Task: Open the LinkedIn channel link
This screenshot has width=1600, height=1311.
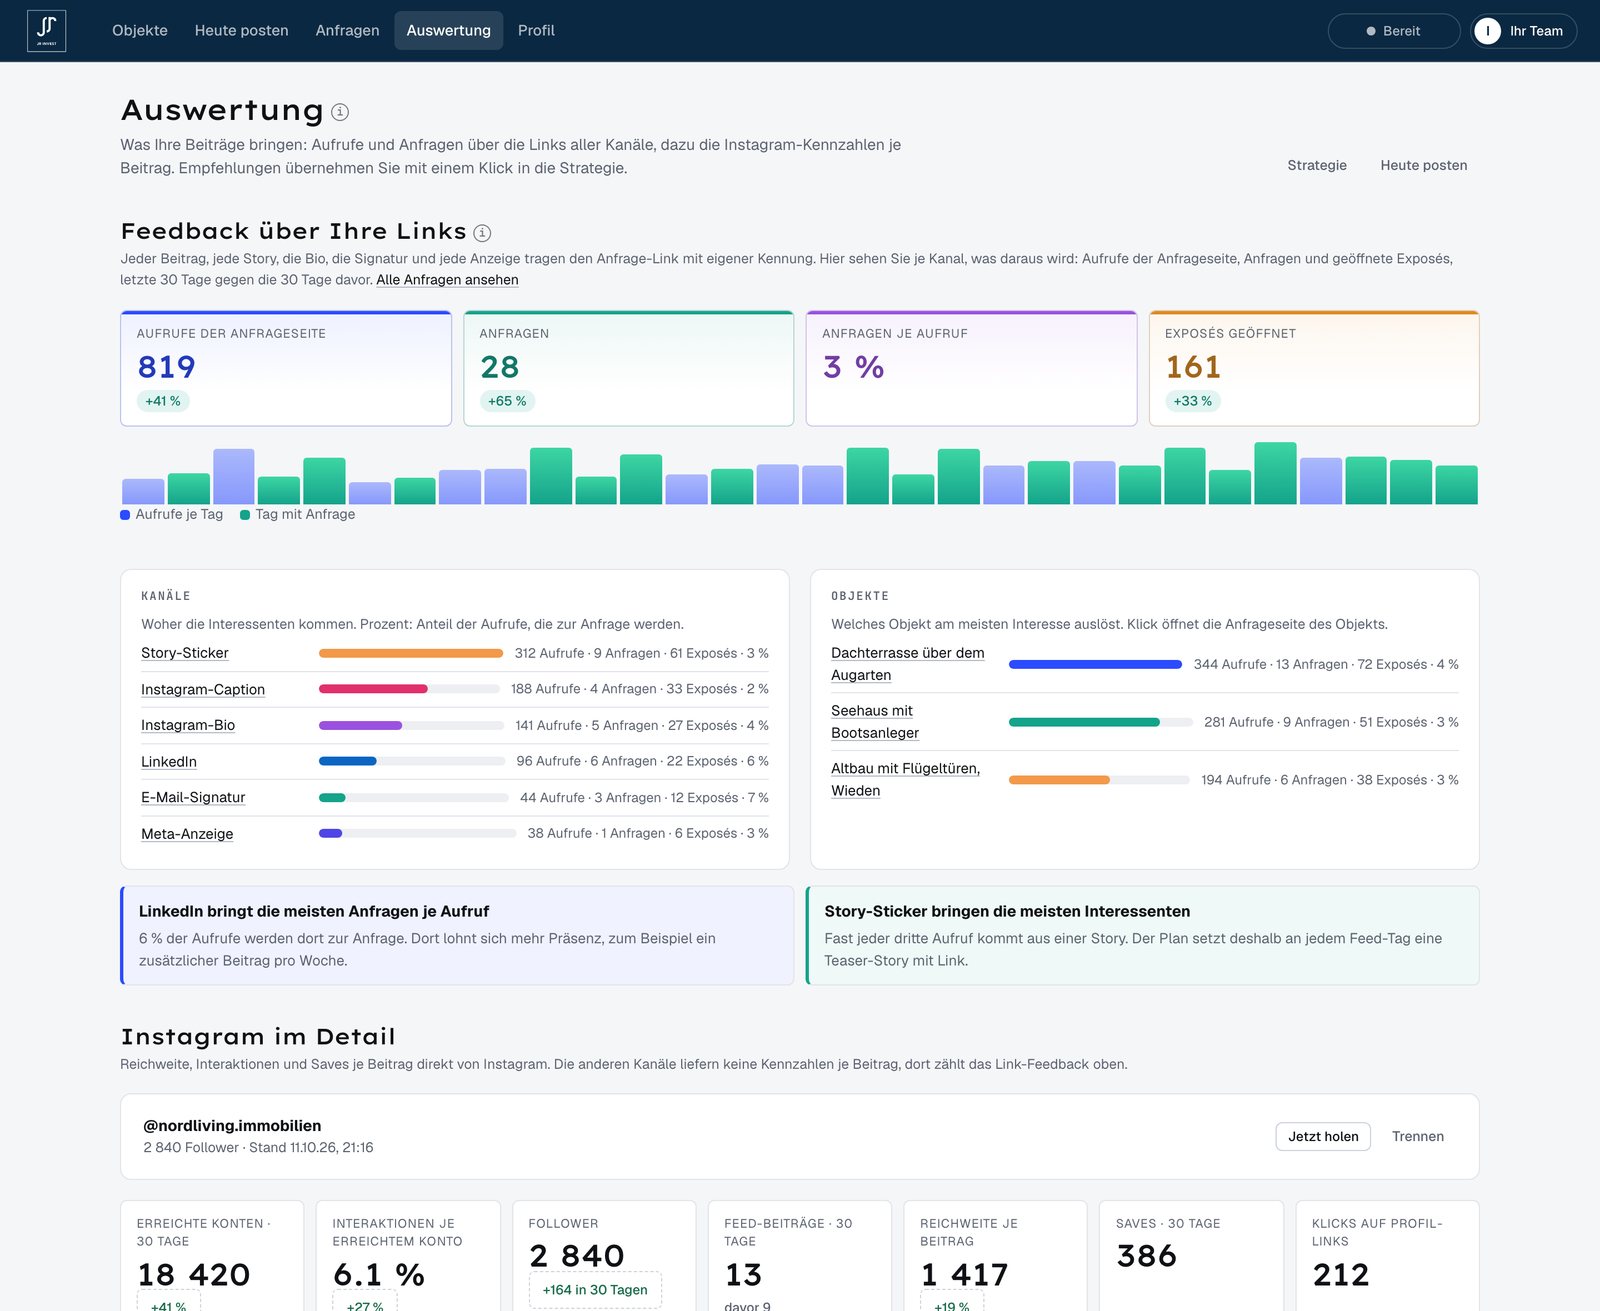Action: click(x=169, y=762)
